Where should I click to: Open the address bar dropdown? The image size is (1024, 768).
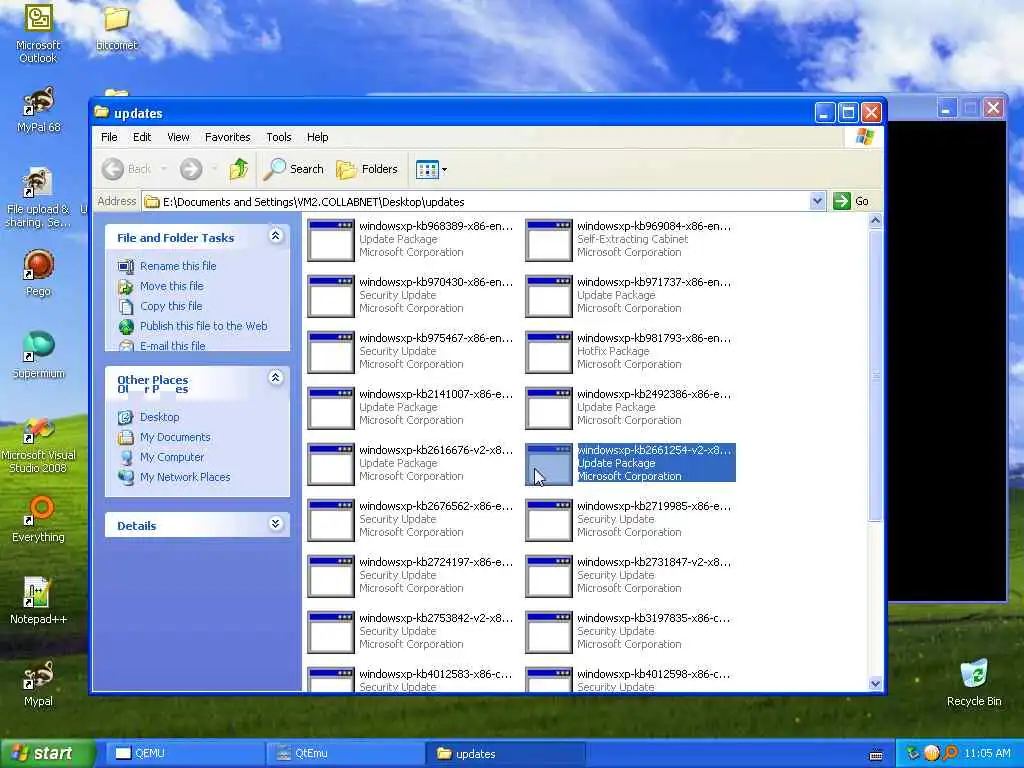[x=817, y=201]
